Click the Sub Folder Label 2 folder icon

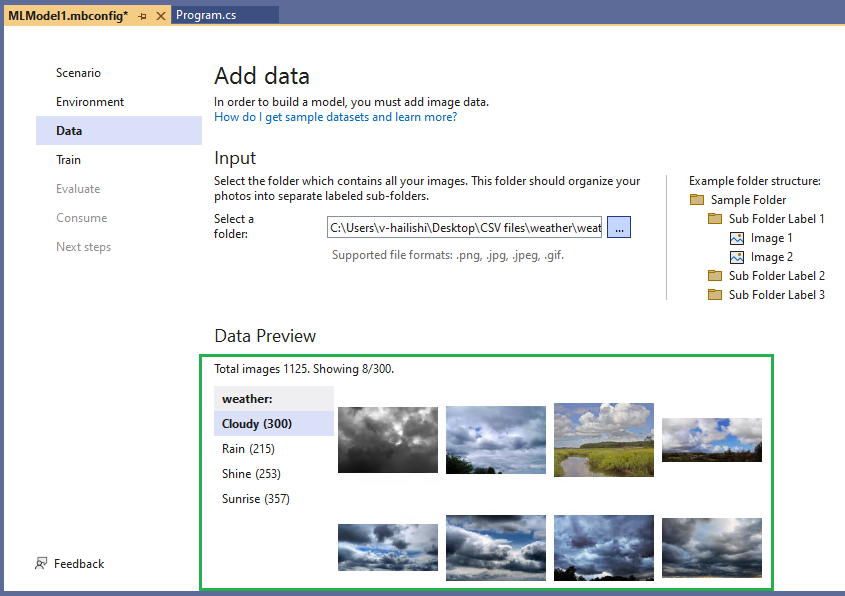pos(715,276)
